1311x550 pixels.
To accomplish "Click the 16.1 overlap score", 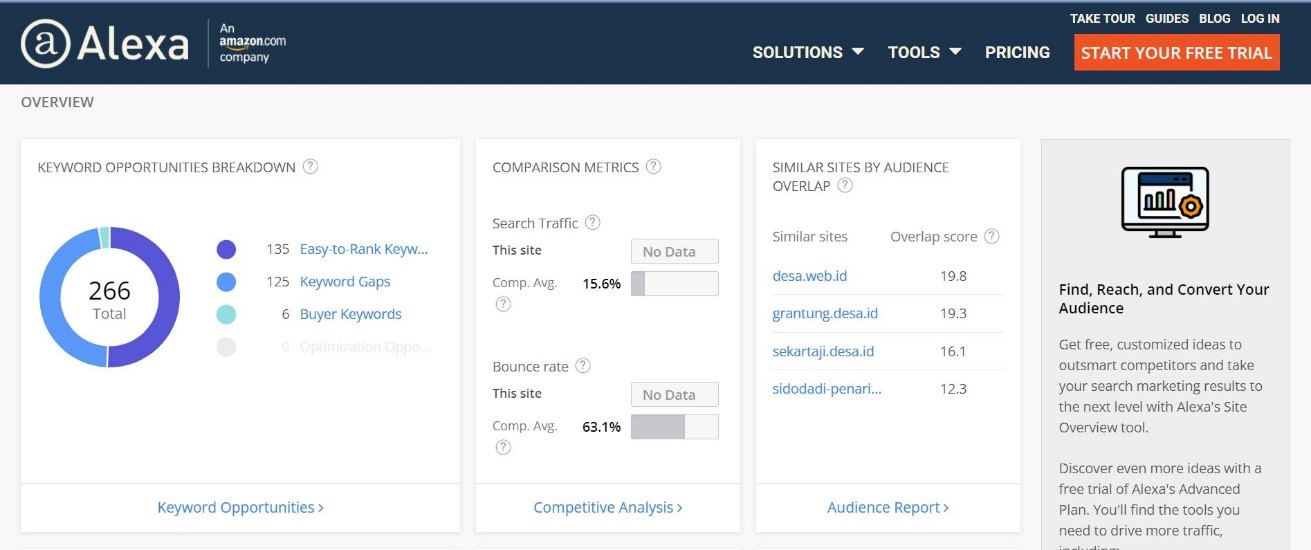I will [x=953, y=351].
